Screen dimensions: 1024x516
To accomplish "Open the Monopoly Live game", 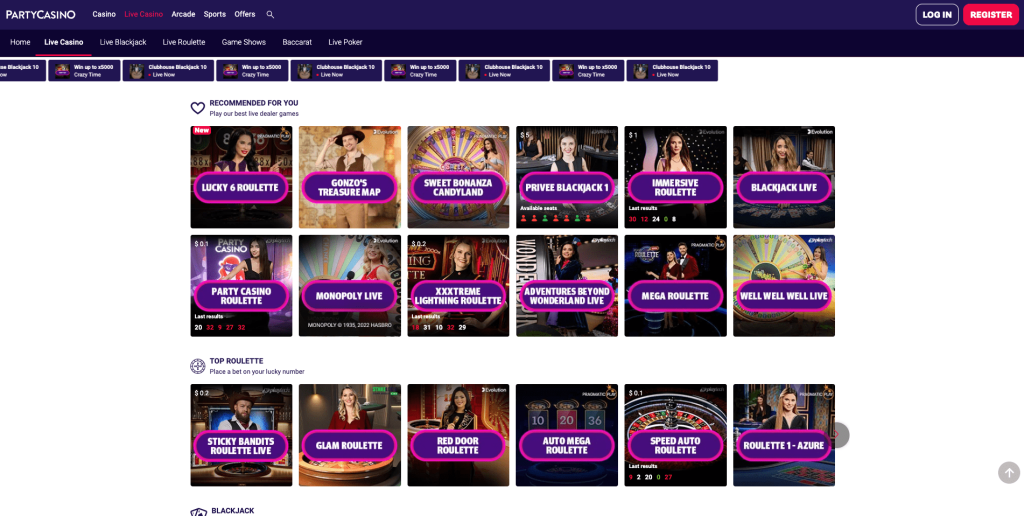I will (349, 286).
